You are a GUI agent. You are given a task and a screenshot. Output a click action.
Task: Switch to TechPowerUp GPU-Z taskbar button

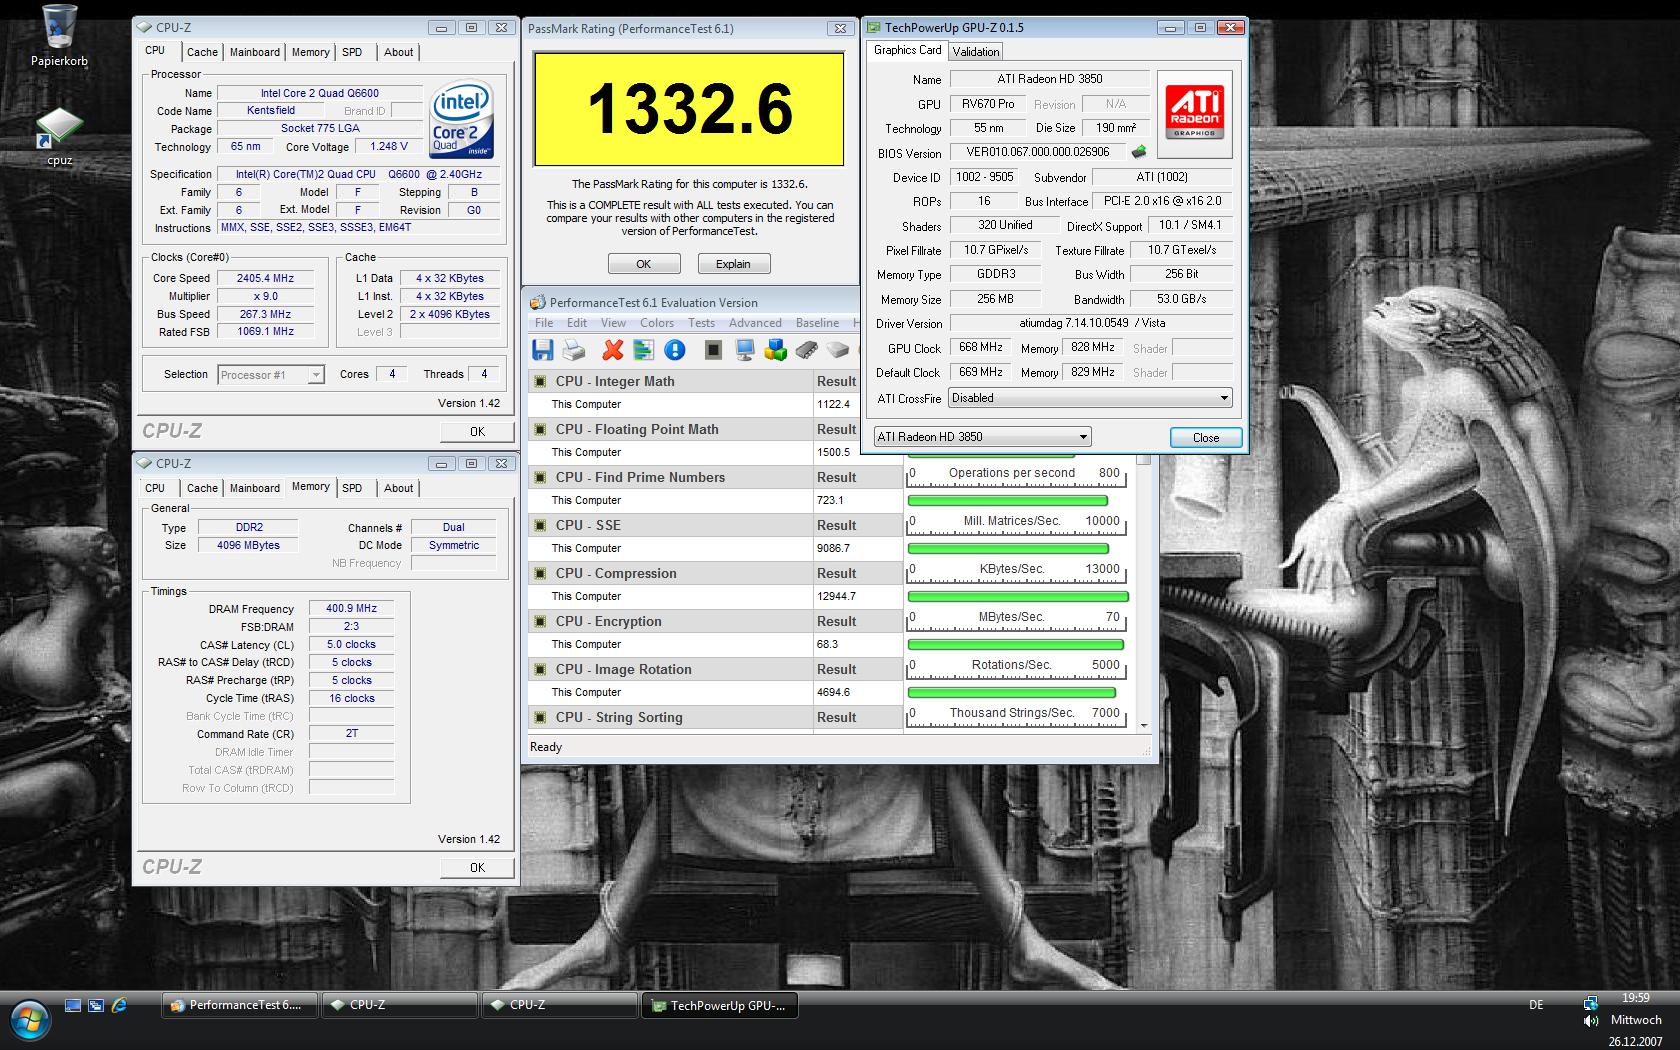(719, 1005)
